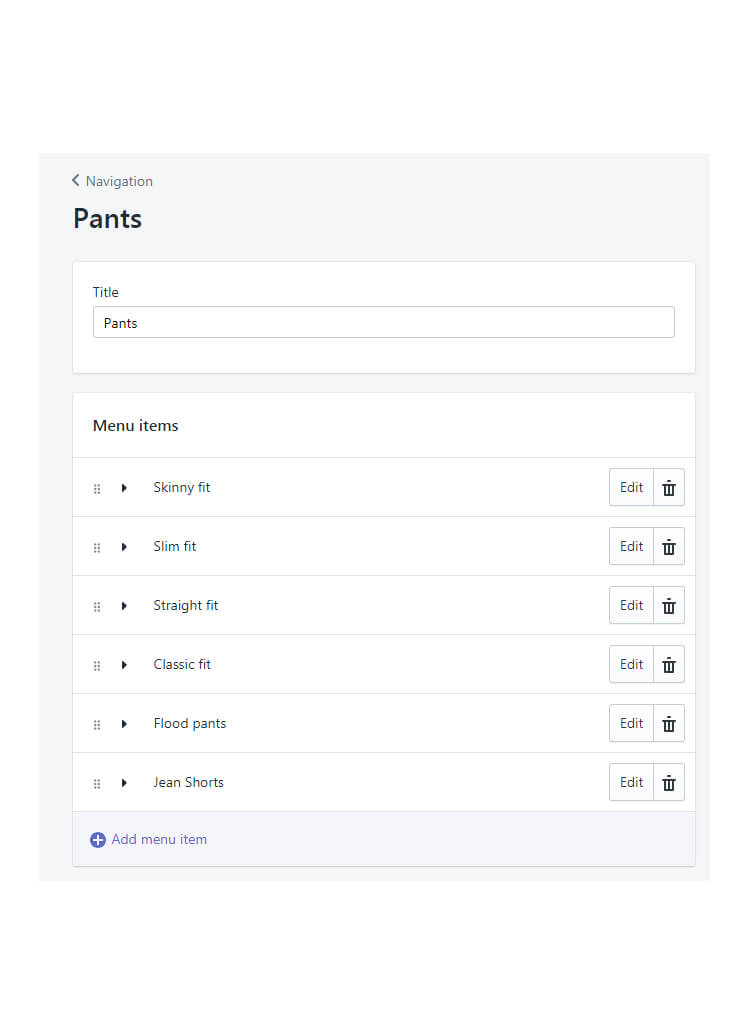The image size is (748, 1034).
Task: Expand Classic fit sub-items
Action: click(124, 665)
